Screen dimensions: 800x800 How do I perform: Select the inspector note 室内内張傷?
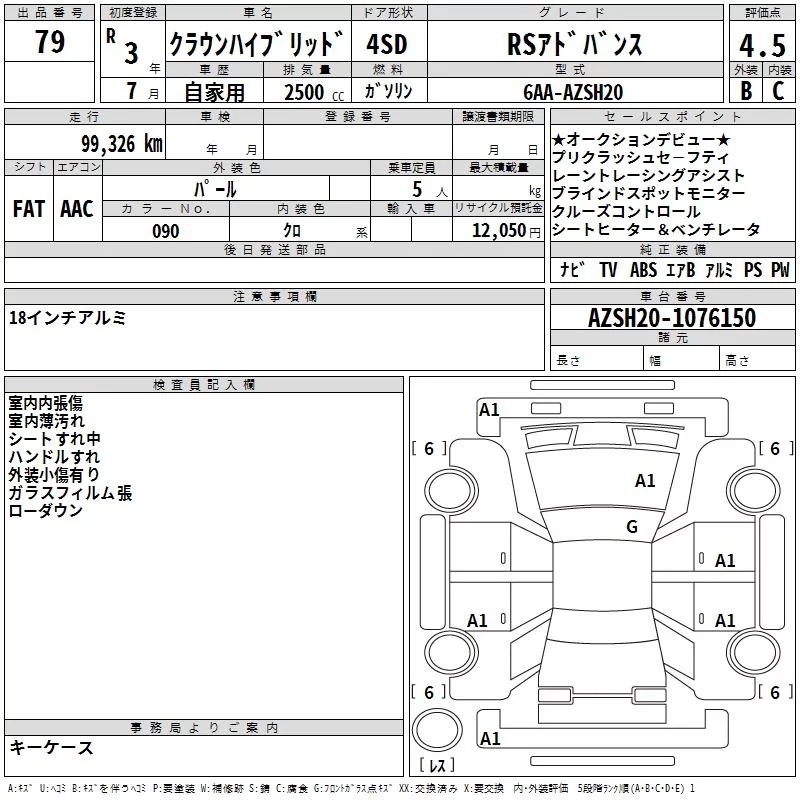45,403
